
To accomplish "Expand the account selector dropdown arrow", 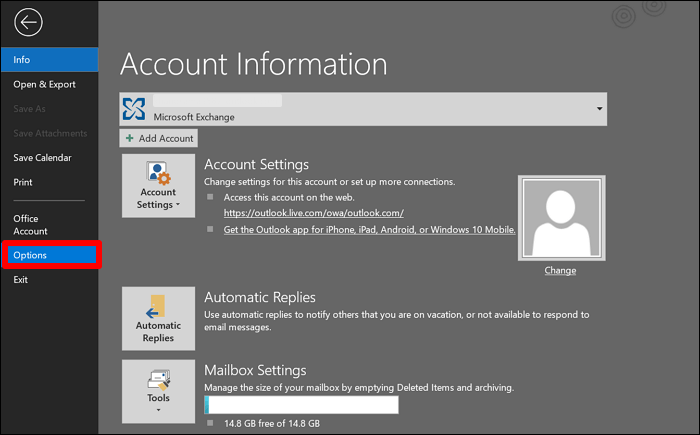I will (x=599, y=109).
